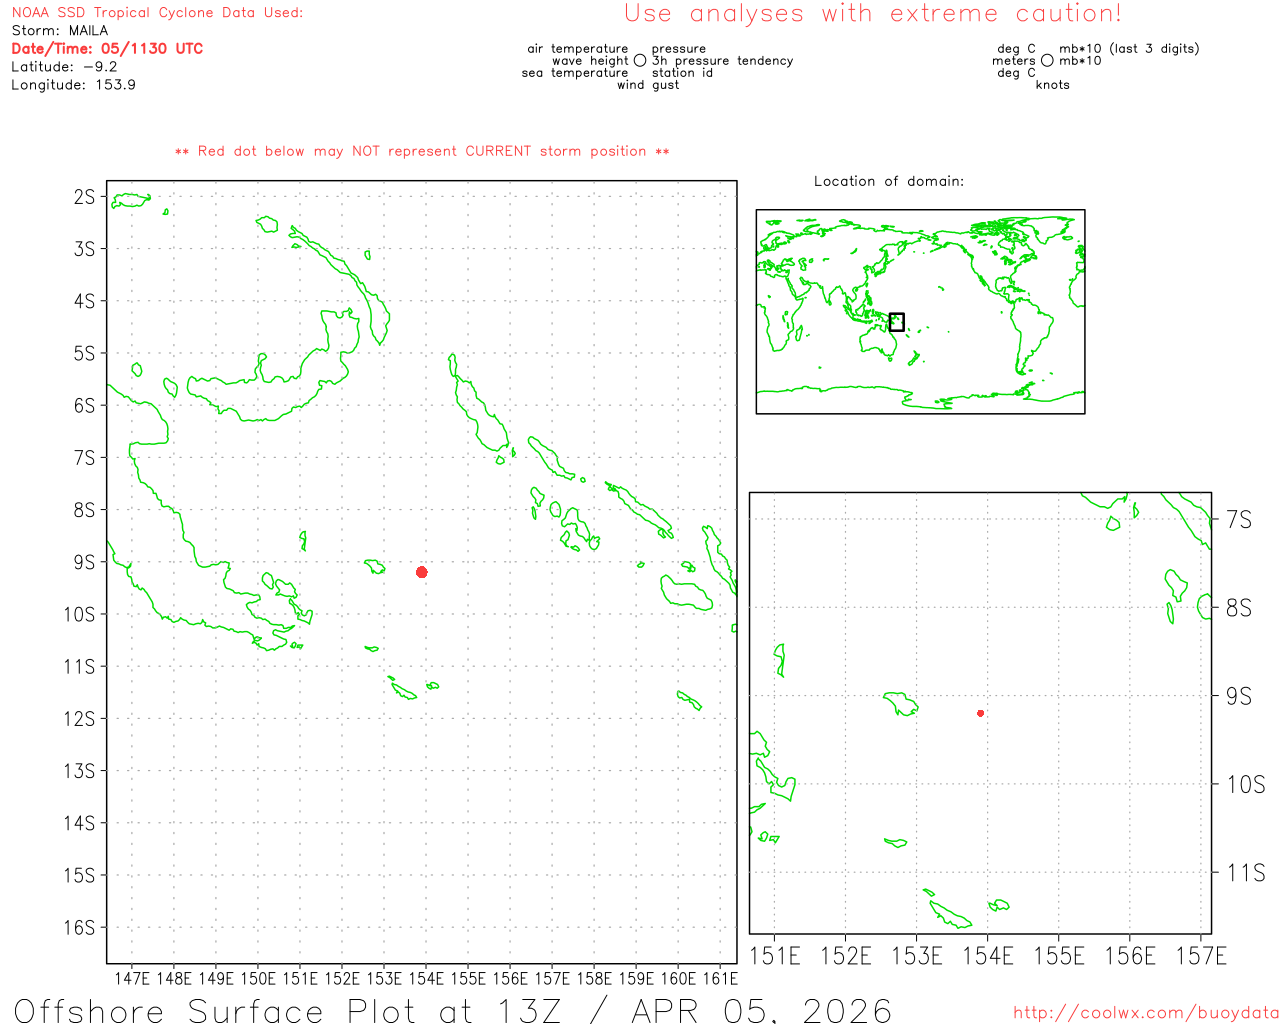Click the 9S label on the inset map

pos(1238,696)
